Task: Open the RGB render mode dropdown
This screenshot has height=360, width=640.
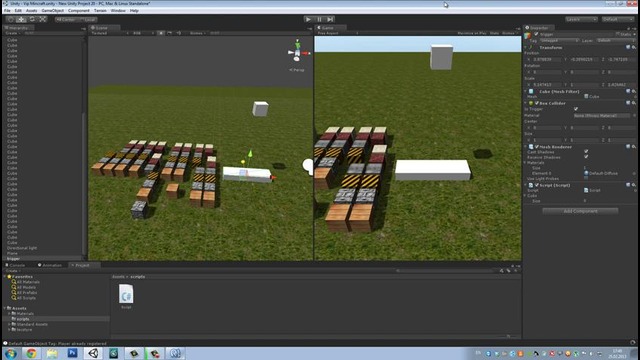Action: (x=144, y=33)
